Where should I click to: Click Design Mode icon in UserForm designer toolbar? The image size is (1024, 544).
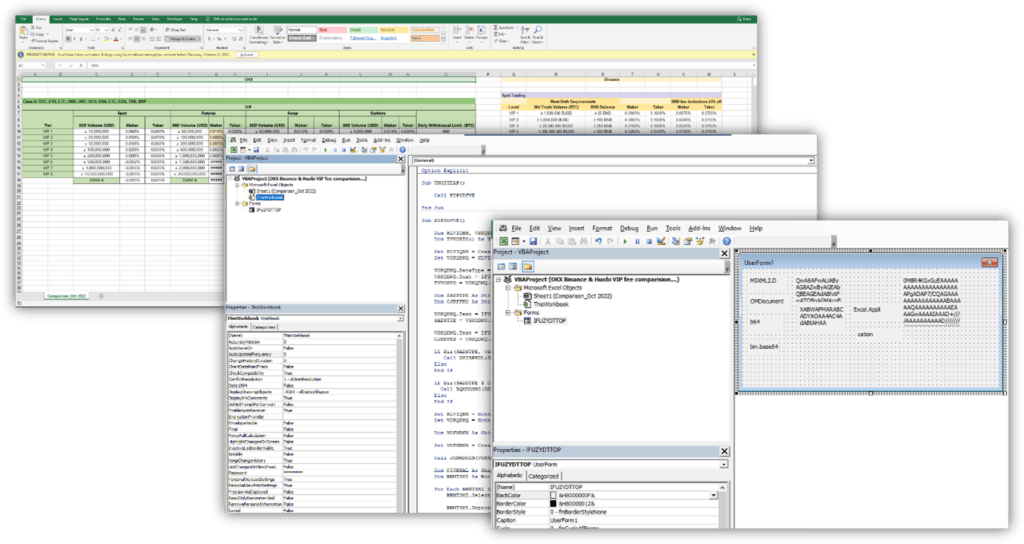click(x=662, y=241)
